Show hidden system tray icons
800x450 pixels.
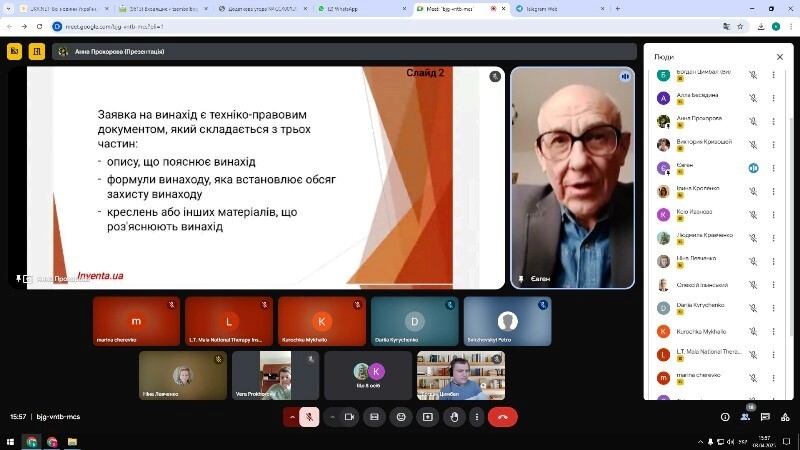(x=701, y=442)
